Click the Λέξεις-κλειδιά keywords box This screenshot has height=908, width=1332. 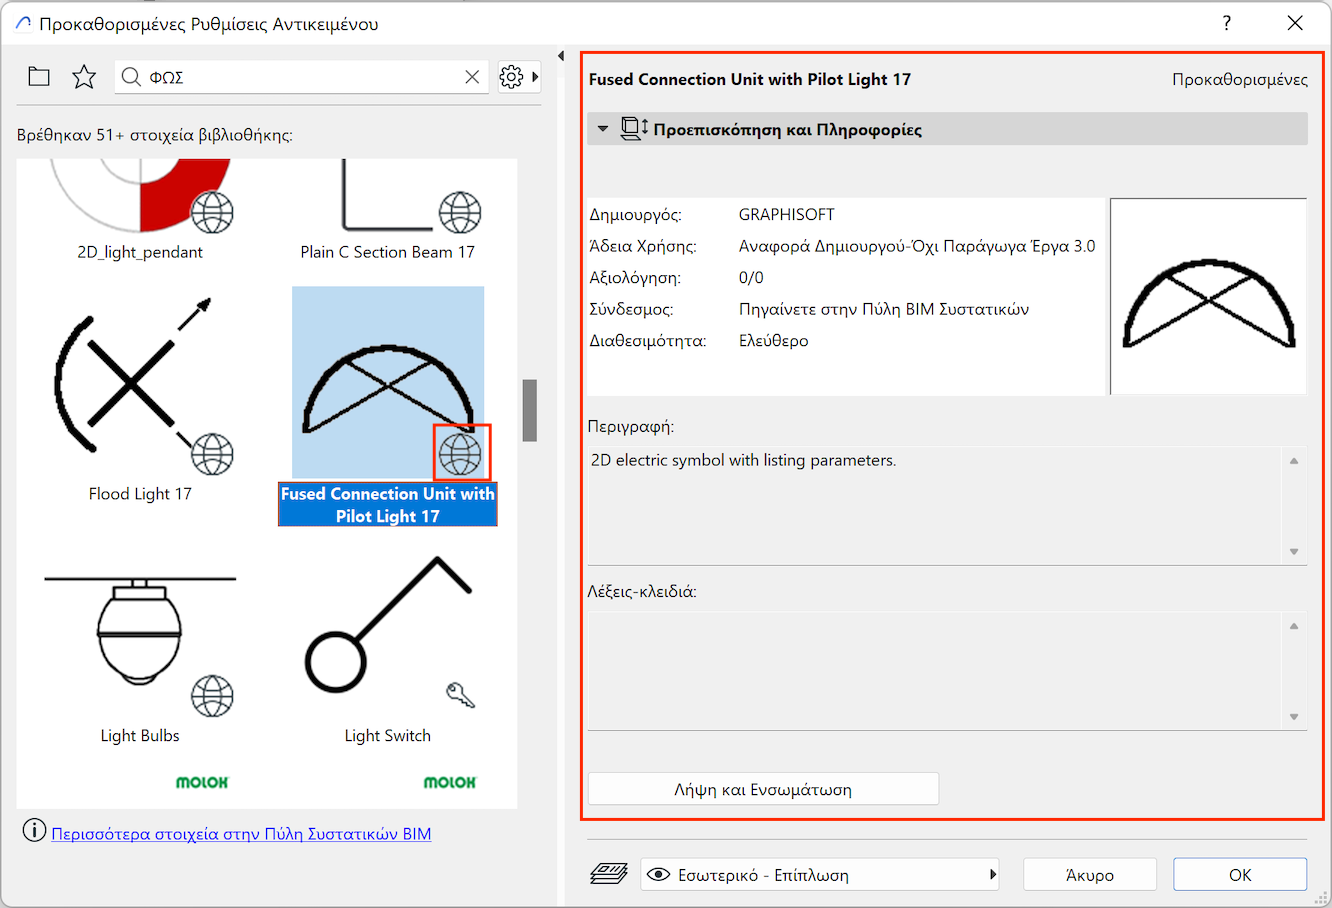[x=935, y=670]
